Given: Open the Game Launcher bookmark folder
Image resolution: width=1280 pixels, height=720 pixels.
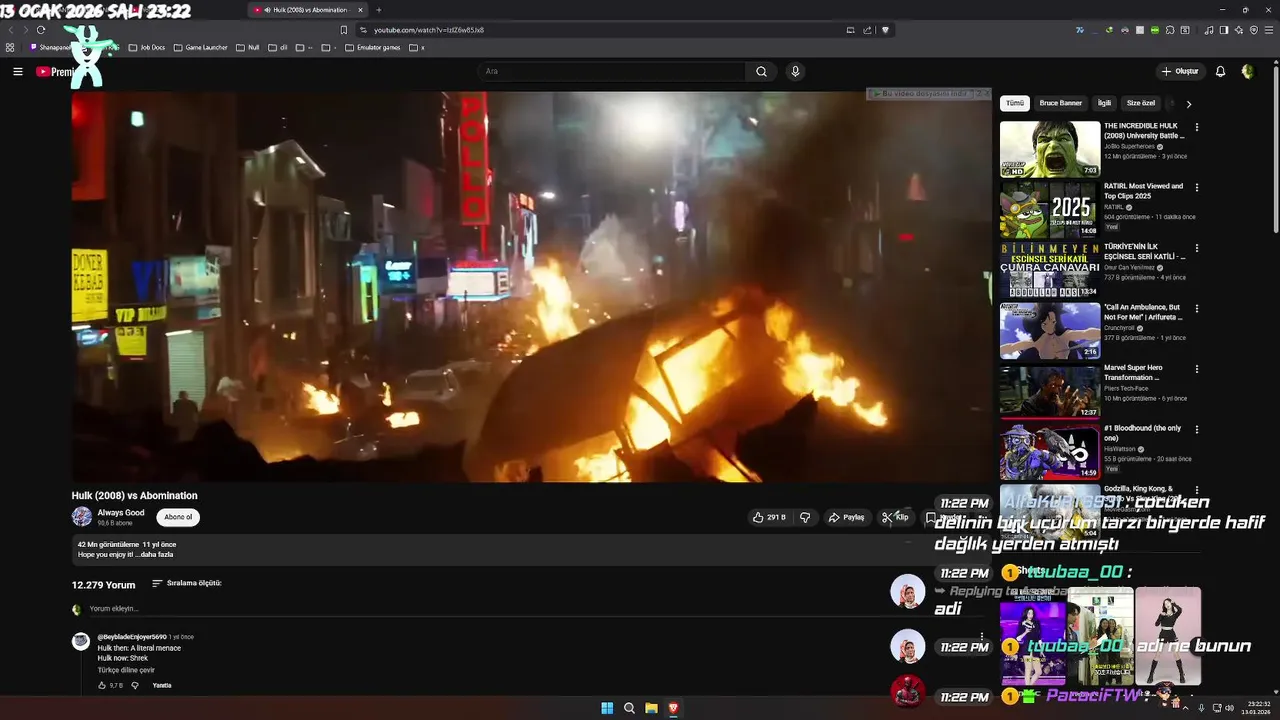Looking at the screenshot, I should (201, 47).
